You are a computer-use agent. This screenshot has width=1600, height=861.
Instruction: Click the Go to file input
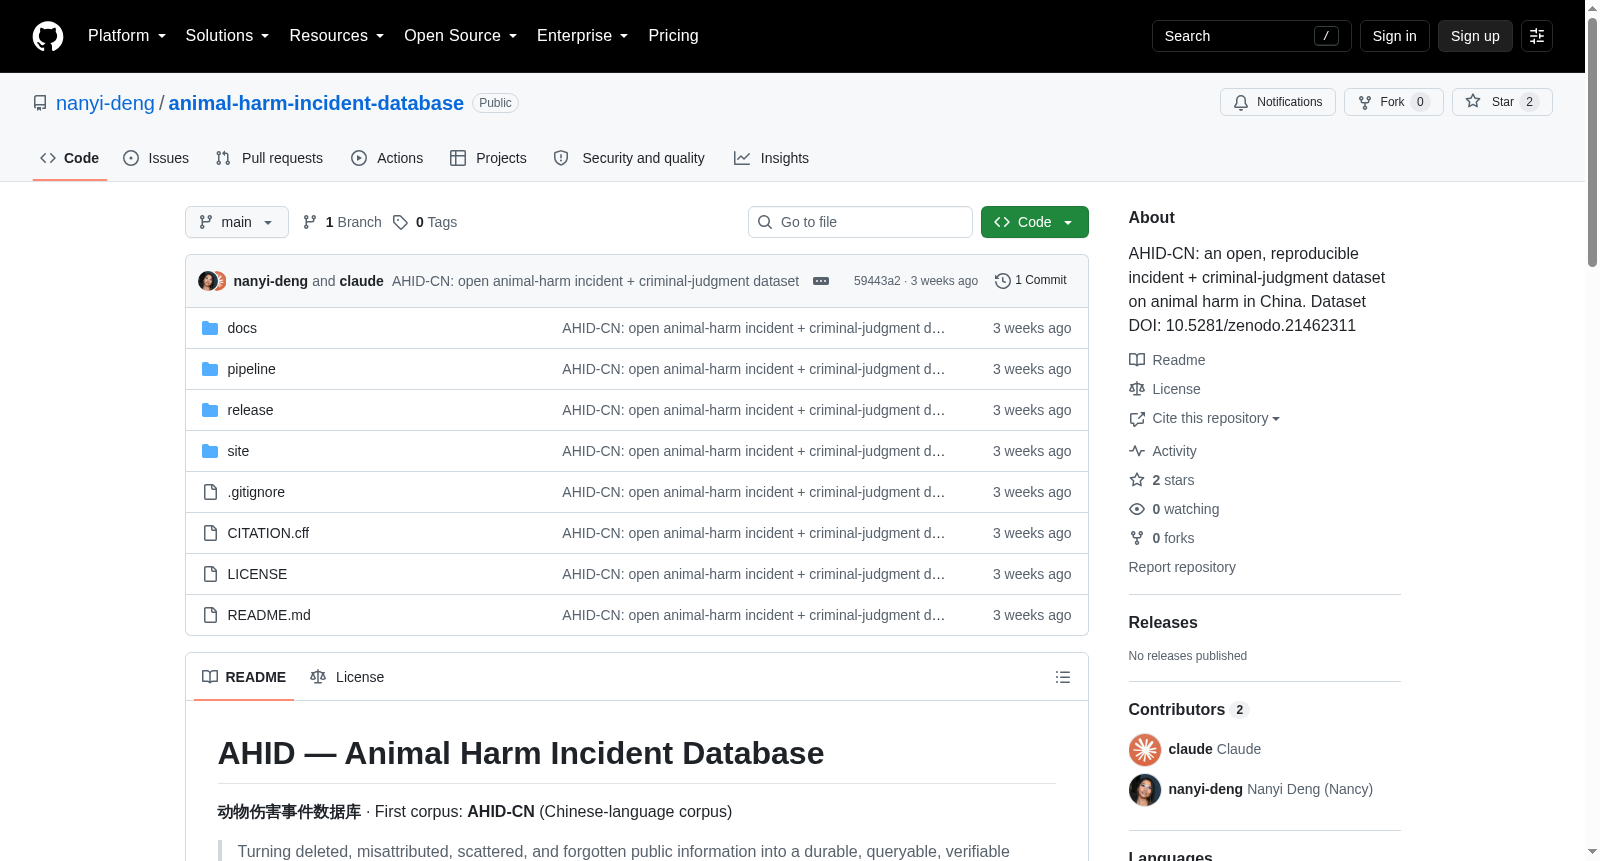(860, 222)
